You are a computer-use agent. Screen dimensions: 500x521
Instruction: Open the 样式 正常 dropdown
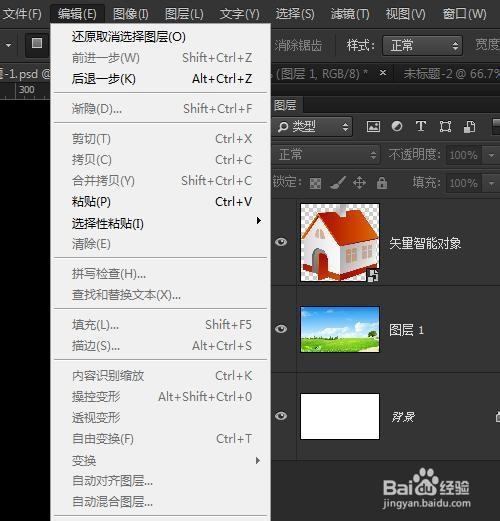tap(422, 45)
